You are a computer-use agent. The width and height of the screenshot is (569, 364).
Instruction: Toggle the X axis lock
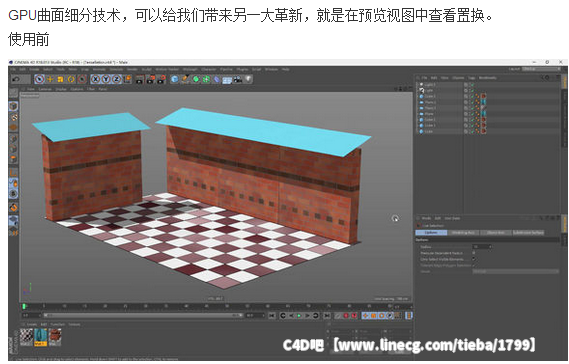(x=95, y=79)
